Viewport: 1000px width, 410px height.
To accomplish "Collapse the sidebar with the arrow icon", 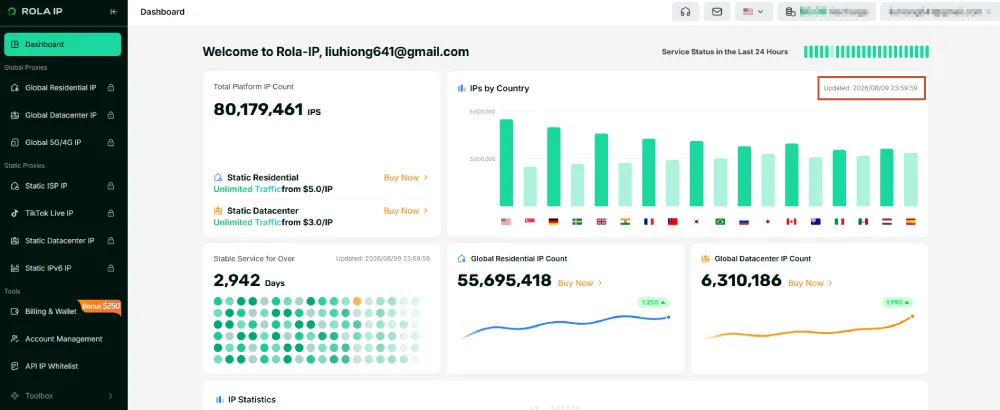I will tap(114, 11).
